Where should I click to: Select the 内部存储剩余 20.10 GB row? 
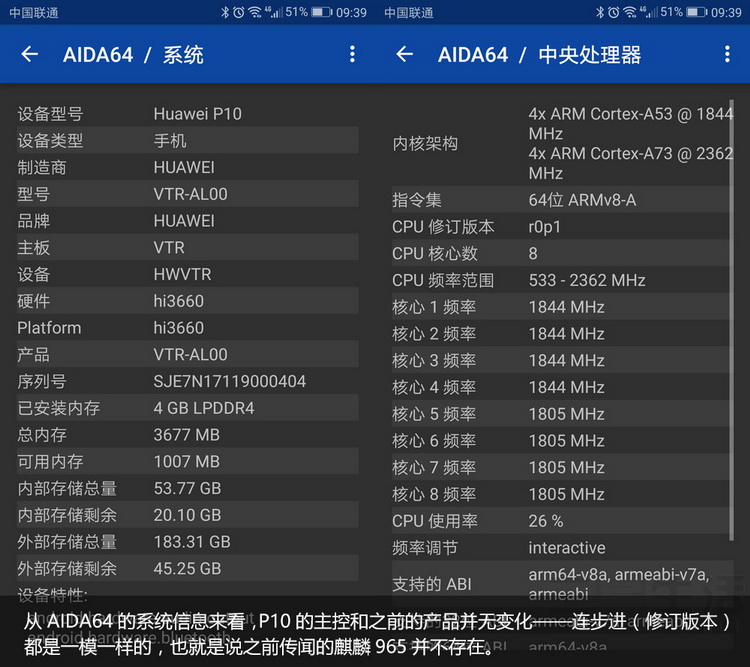tap(188, 515)
